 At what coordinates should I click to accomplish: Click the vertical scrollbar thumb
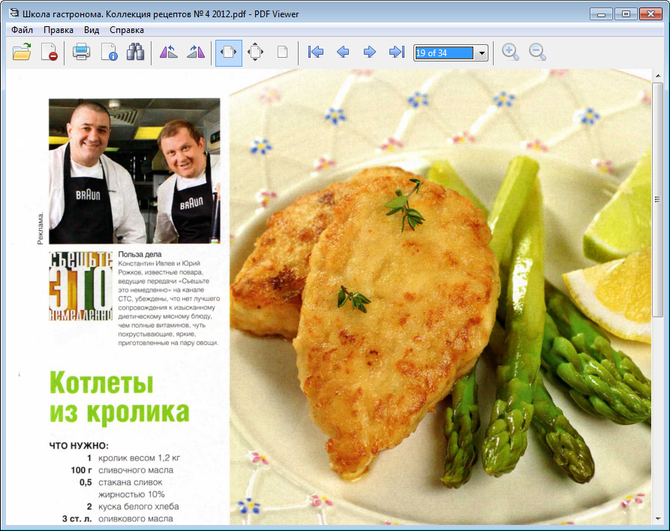point(658,199)
